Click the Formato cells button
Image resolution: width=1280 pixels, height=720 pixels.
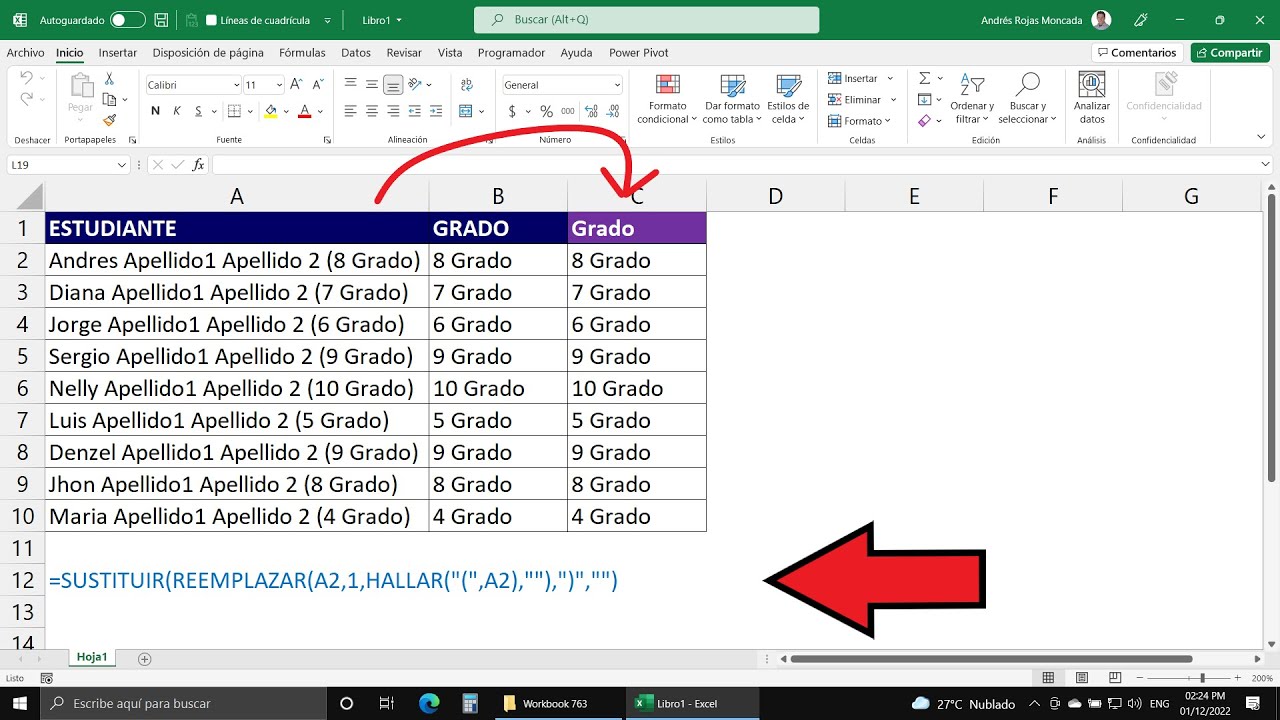(x=860, y=120)
